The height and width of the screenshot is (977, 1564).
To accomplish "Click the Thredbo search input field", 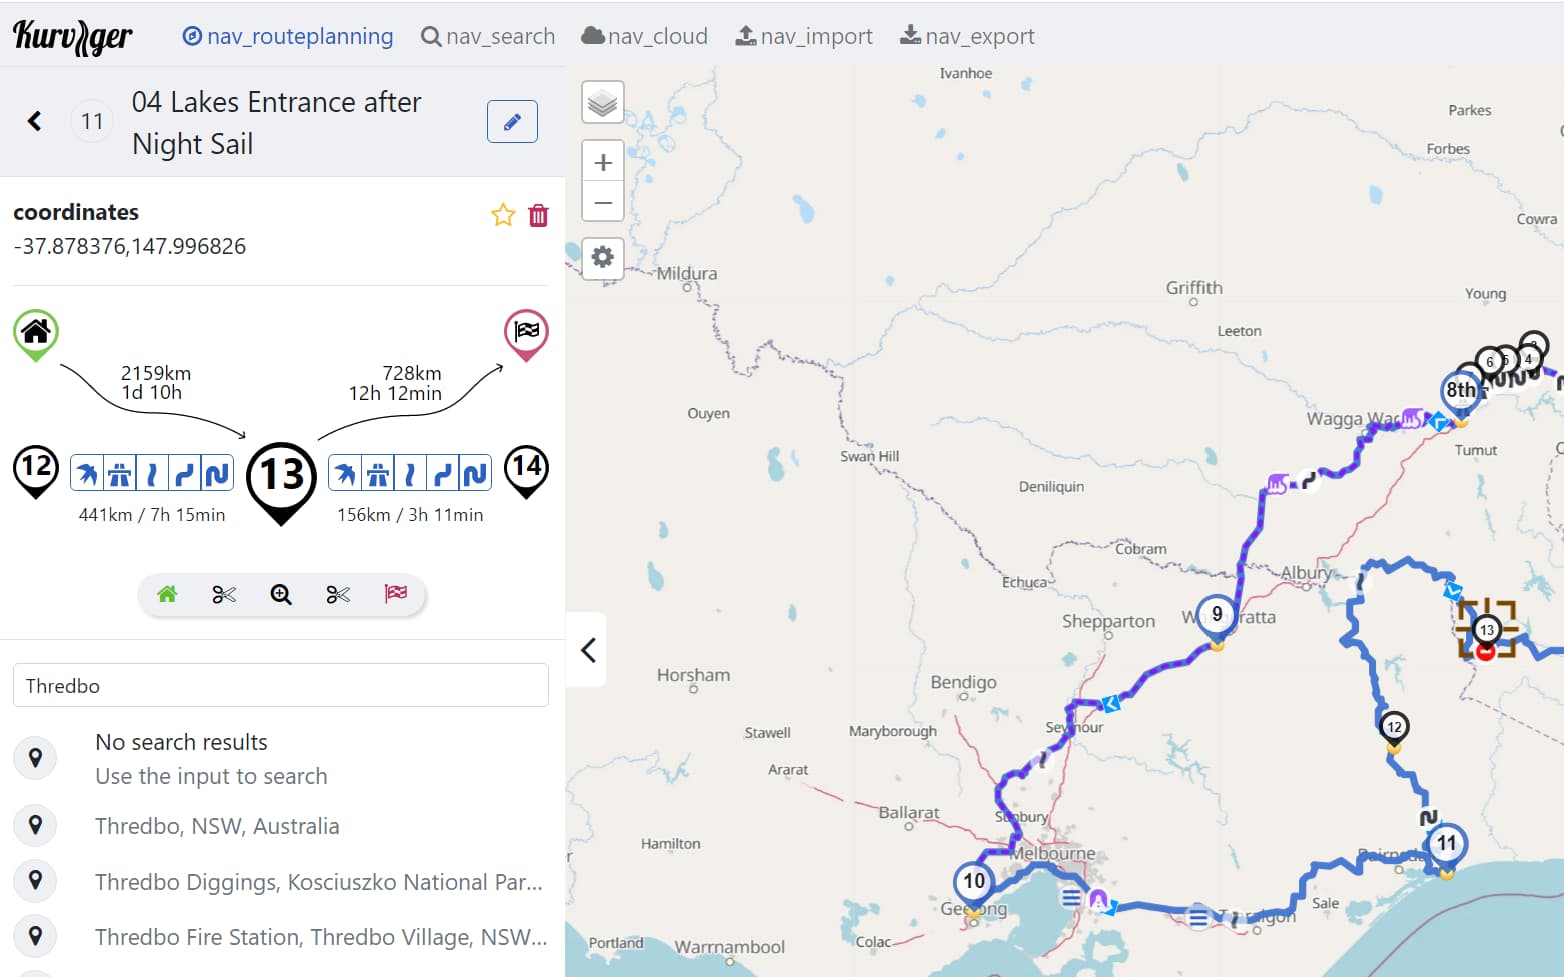I will [x=280, y=686].
